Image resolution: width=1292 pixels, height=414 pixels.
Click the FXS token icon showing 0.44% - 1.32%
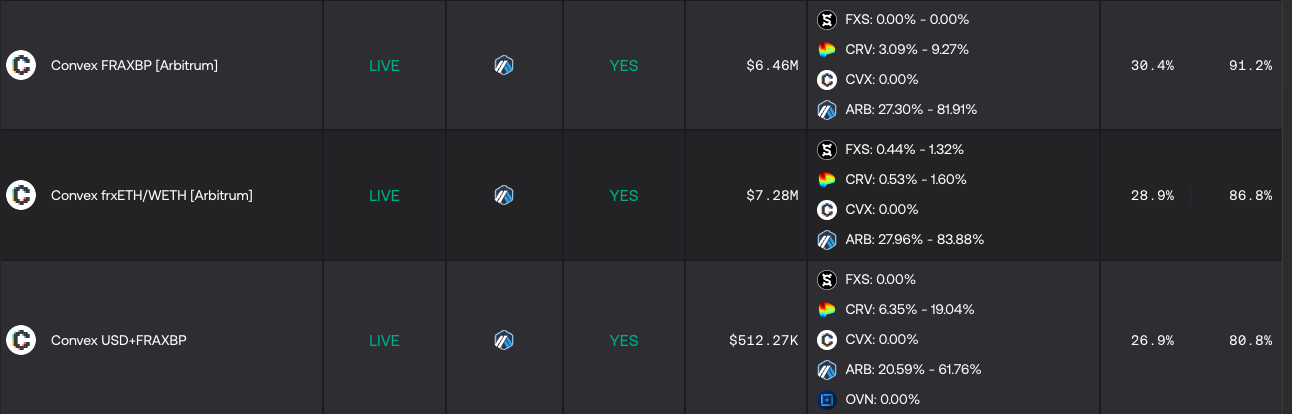(826, 150)
